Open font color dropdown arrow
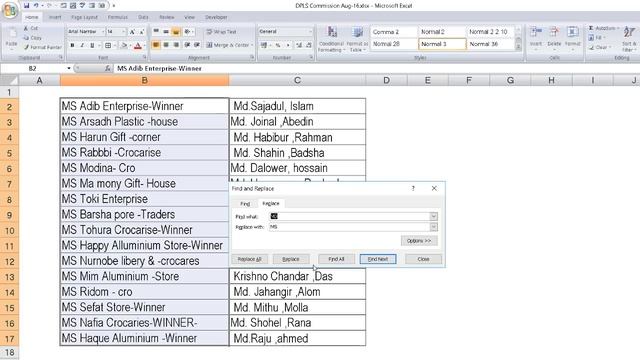This screenshot has width=640, height=360. pyautogui.click(x=144, y=45)
